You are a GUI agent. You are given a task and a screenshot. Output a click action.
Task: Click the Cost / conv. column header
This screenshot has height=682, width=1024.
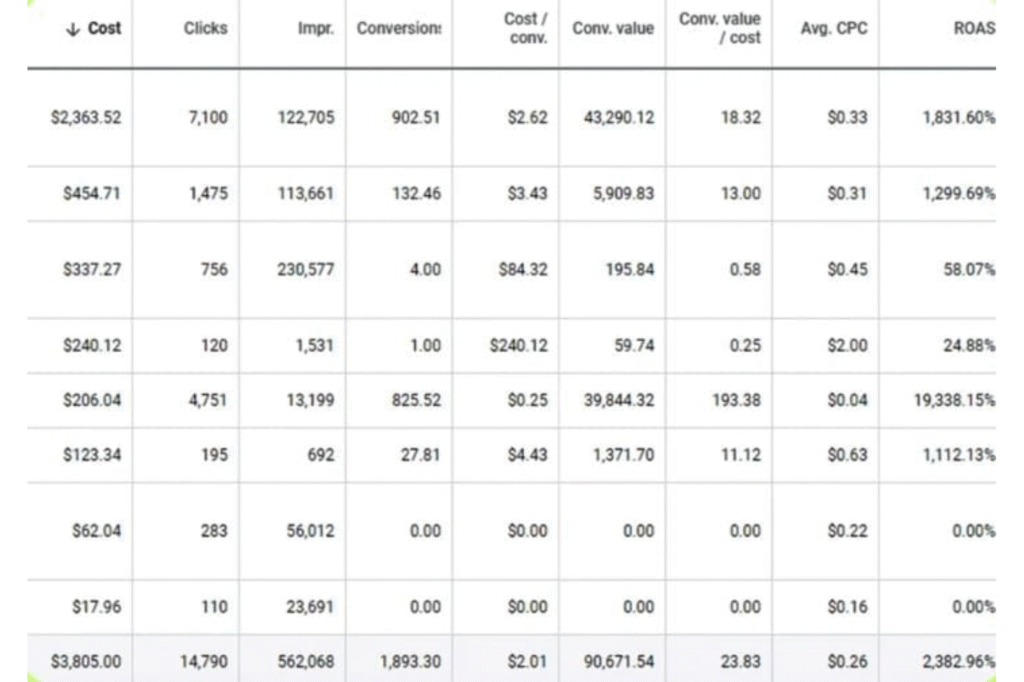(526, 28)
